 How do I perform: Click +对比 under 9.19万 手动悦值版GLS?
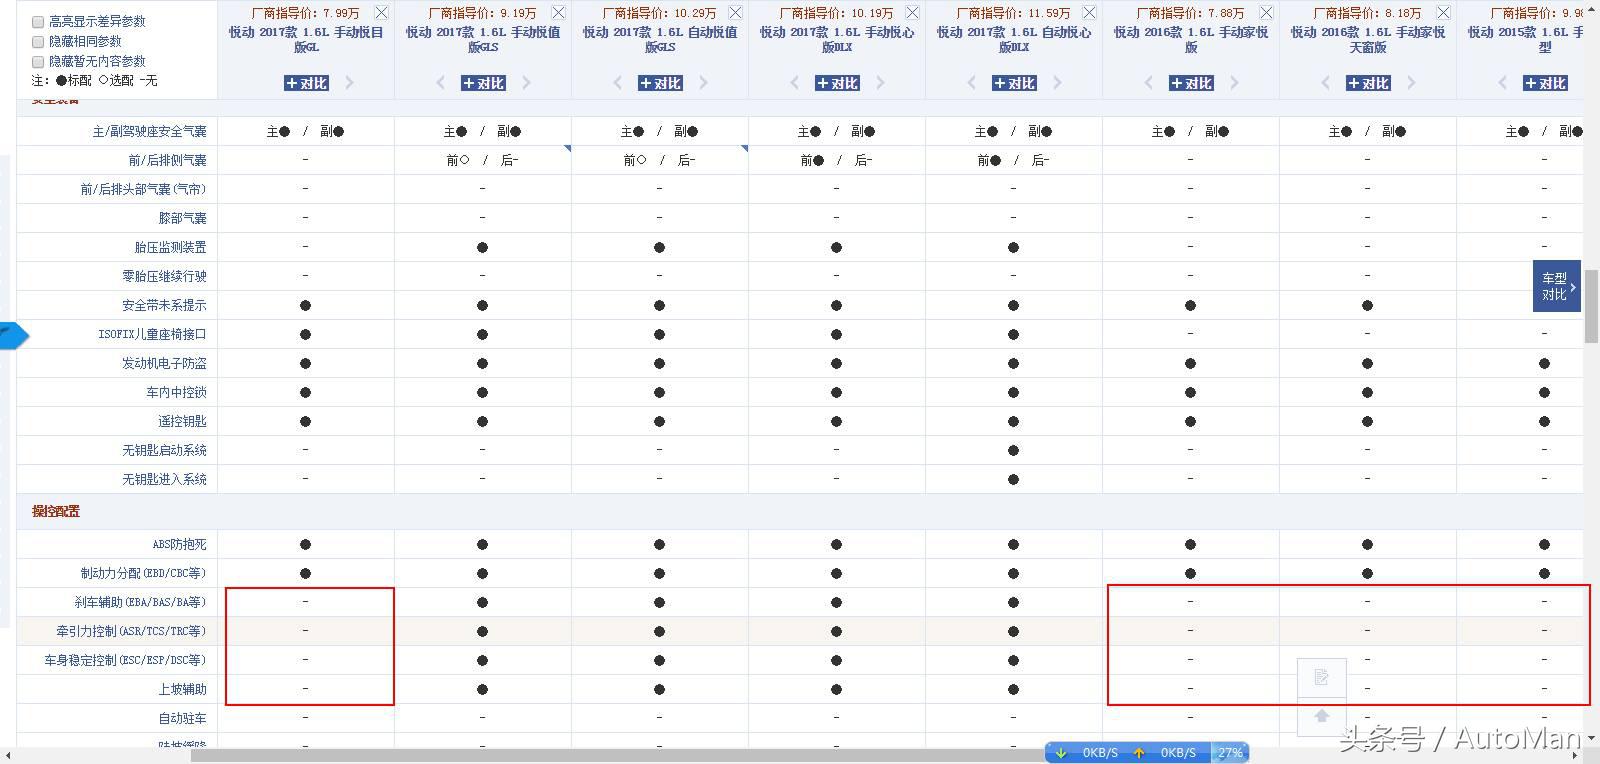pos(483,83)
